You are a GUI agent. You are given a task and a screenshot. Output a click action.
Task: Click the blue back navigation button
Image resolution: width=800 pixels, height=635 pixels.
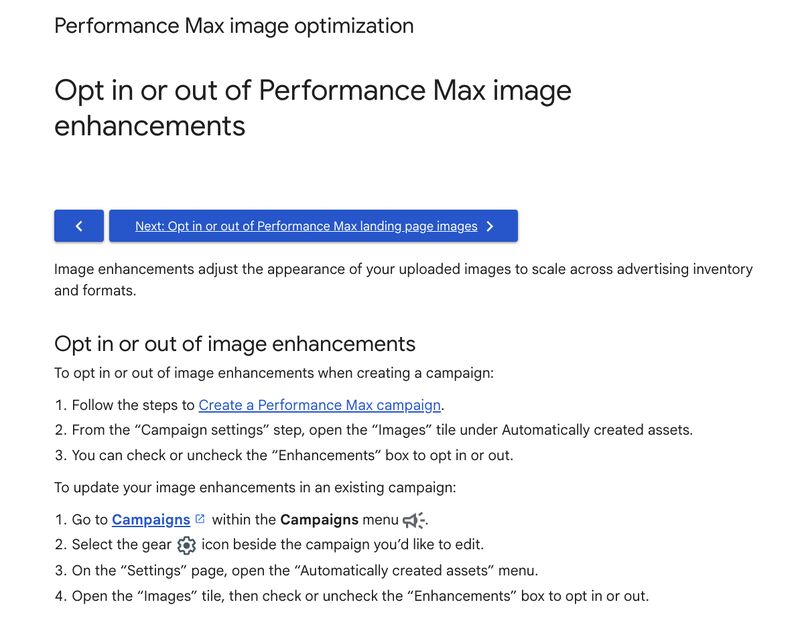(x=79, y=225)
